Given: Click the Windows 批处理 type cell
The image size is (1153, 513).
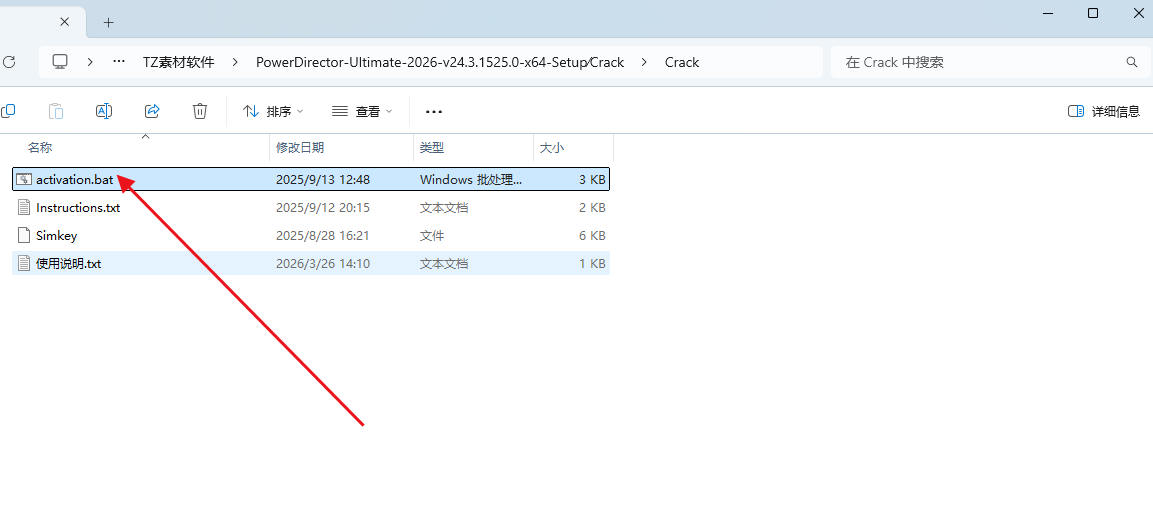Looking at the screenshot, I should coord(471,179).
